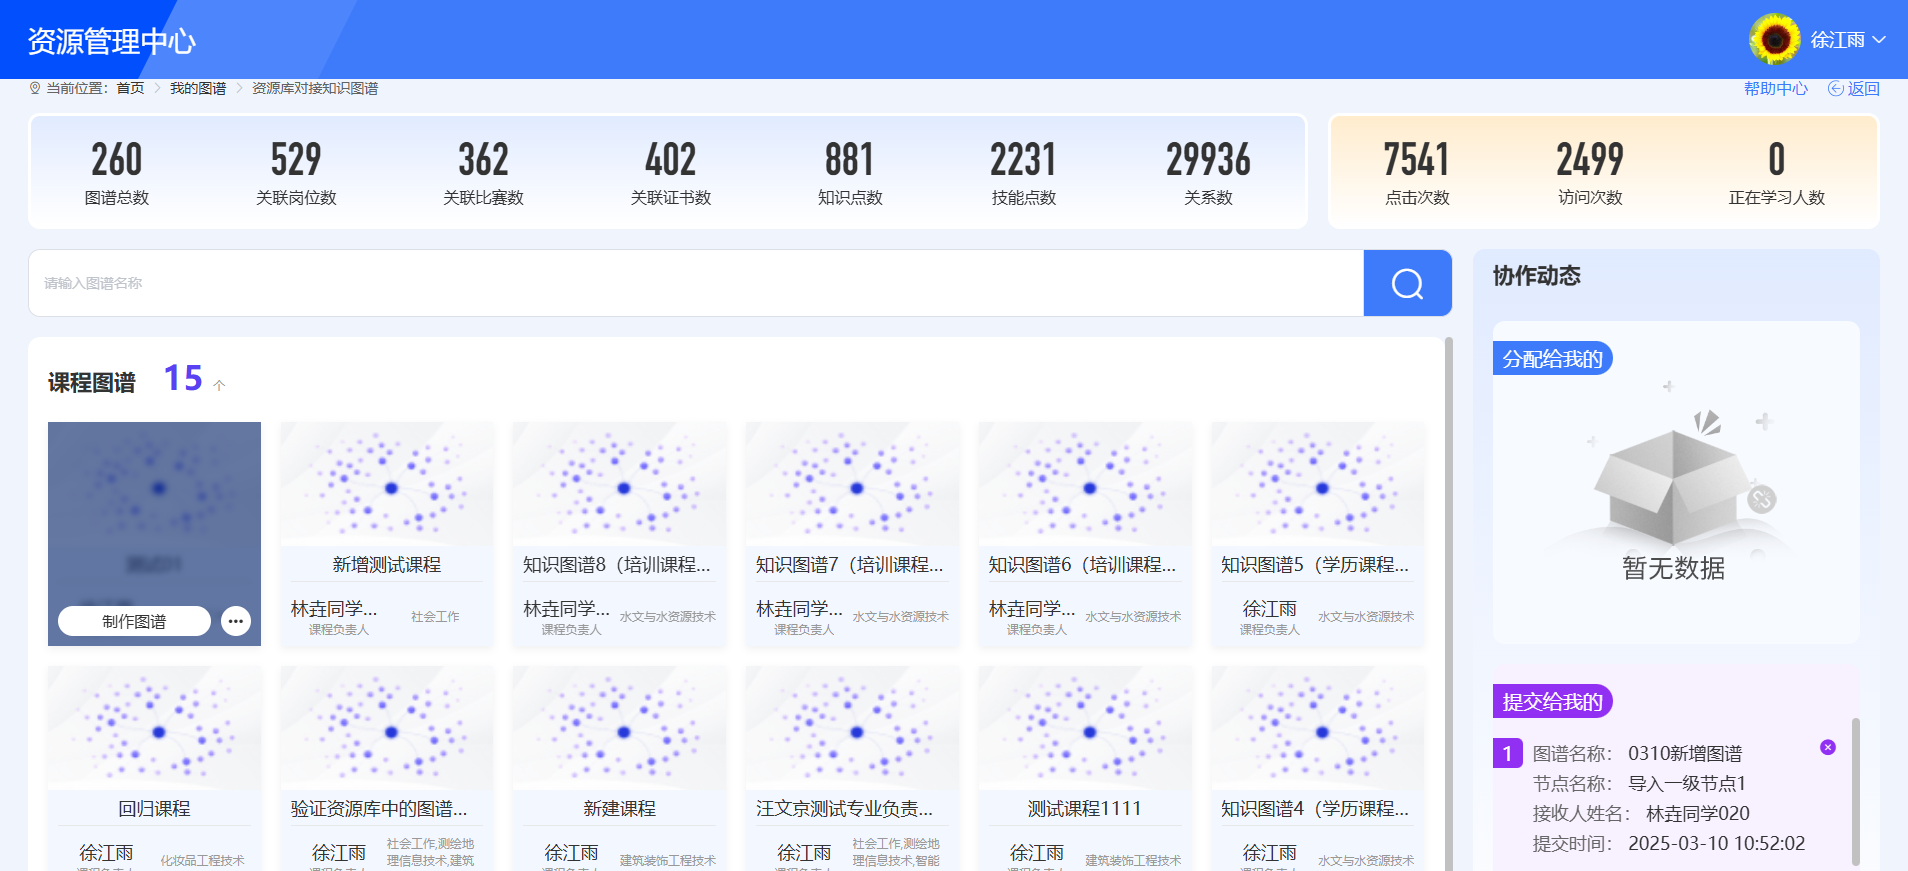Click the 图谱名称 0310新增图谱 entry
The width and height of the screenshot is (1908, 871).
(x=1637, y=753)
